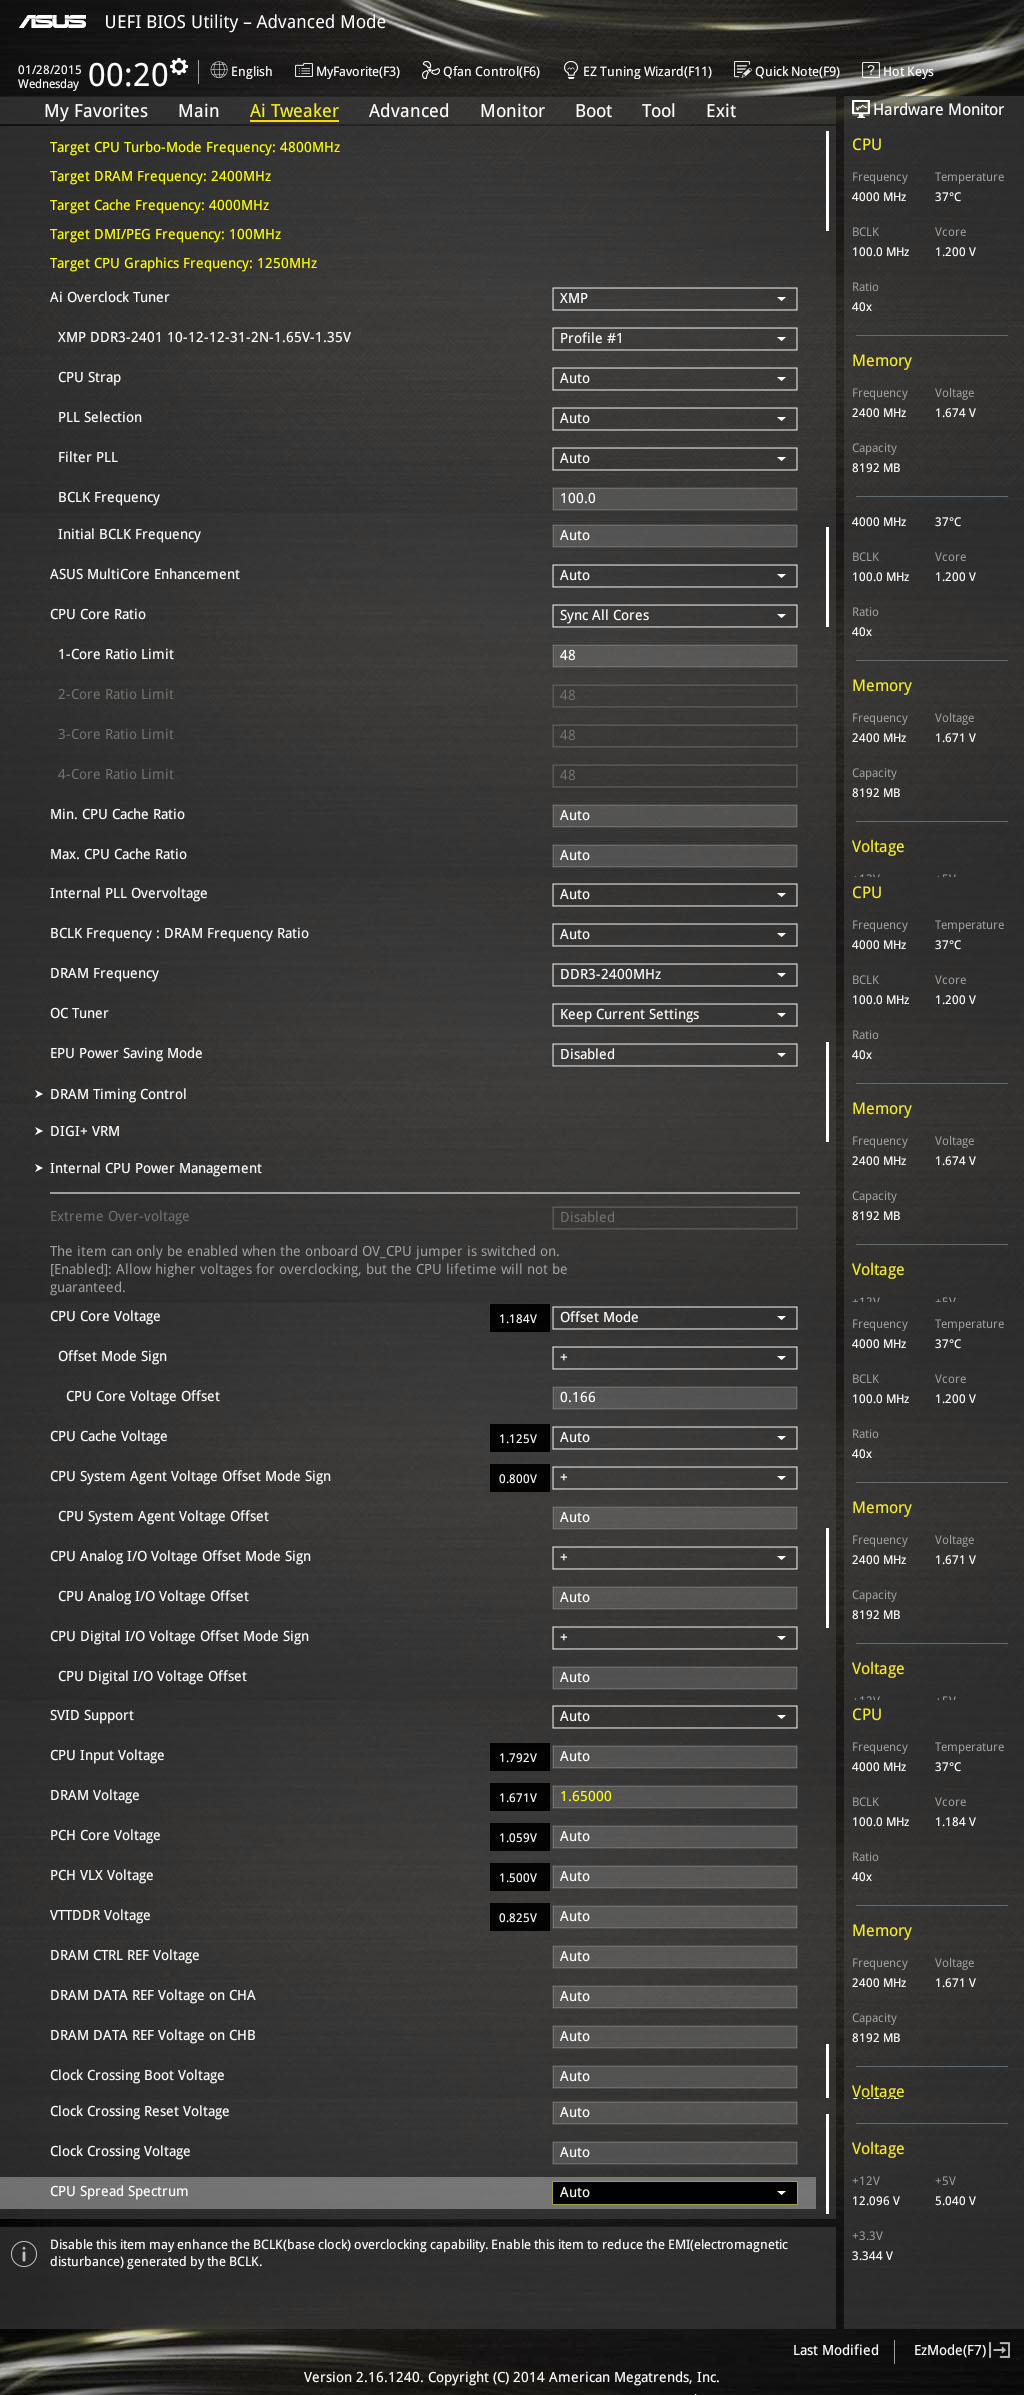
Task: Click Min. CPU Cache Ratio field
Action: tap(675, 816)
